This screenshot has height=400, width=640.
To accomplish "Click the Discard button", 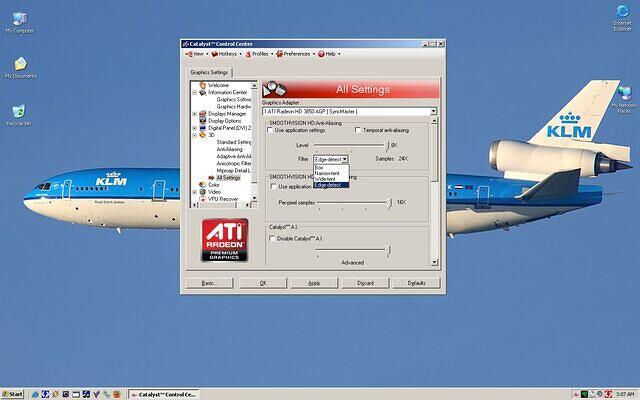I will (x=365, y=283).
